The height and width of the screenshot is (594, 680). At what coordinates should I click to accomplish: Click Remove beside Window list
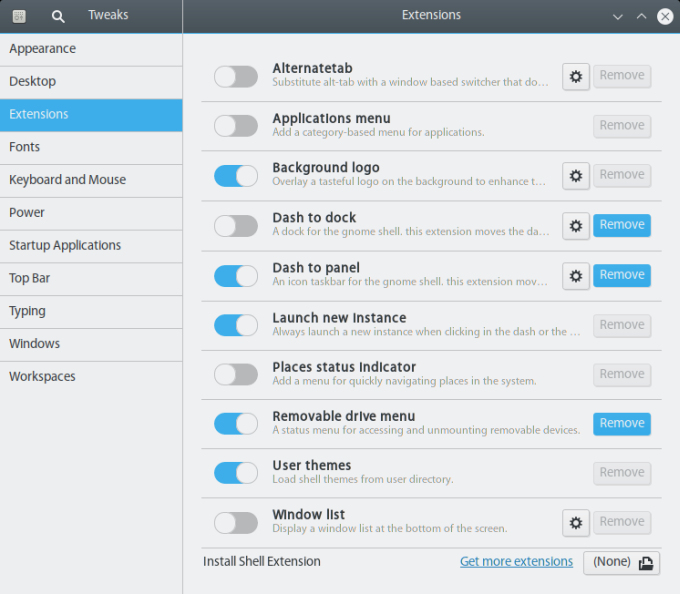tap(622, 522)
